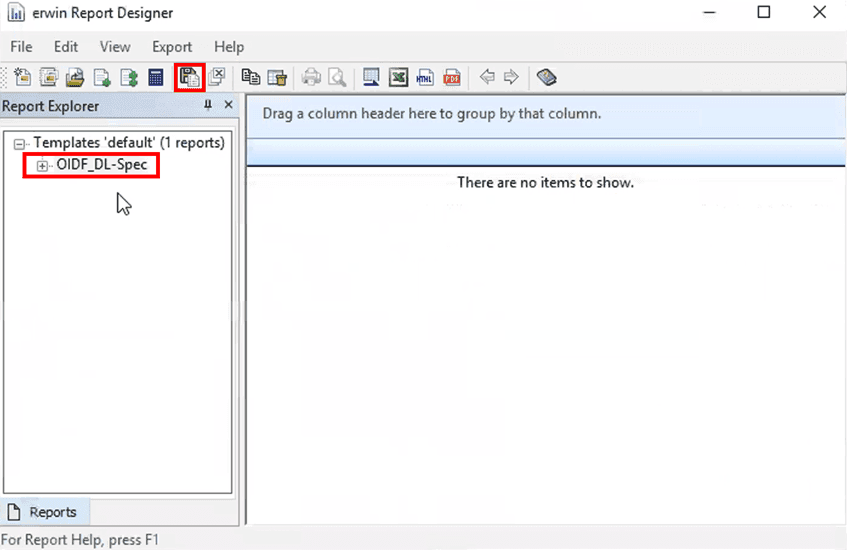Click the page with green plus icon
Viewport: 847px width, 550px height.
tap(102, 77)
